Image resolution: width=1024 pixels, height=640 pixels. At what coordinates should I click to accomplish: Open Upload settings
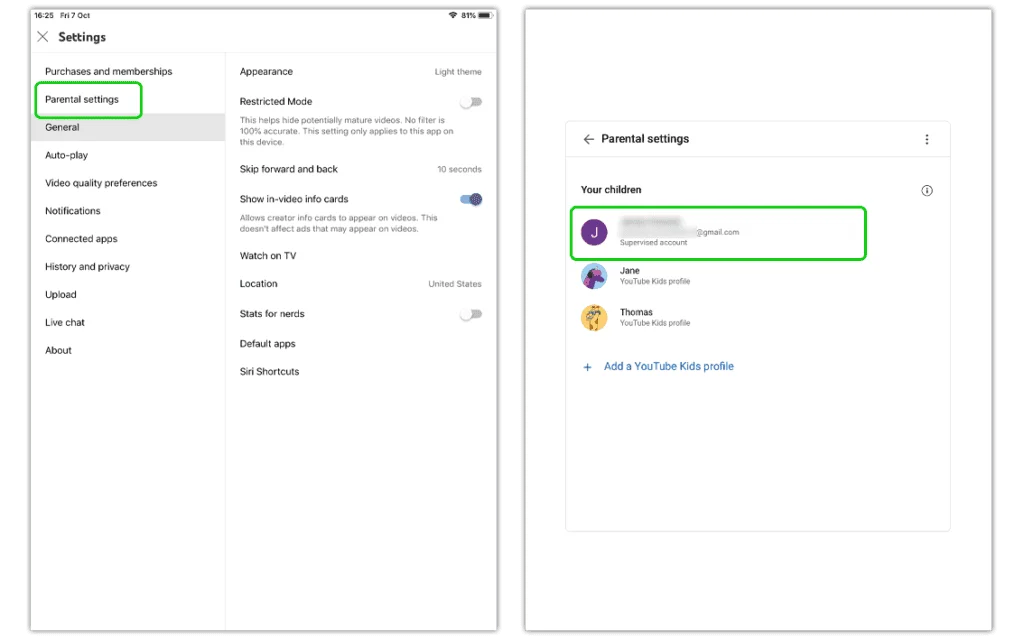61,295
